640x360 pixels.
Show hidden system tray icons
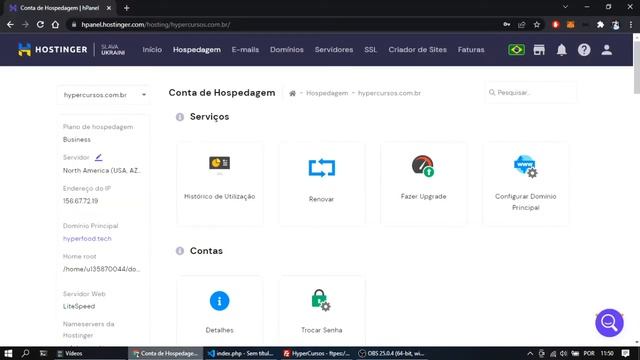(530, 353)
